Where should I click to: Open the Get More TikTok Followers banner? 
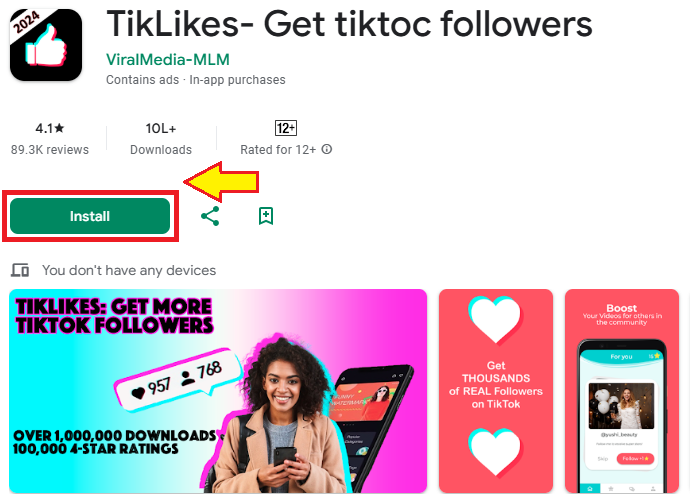[x=218, y=391]
